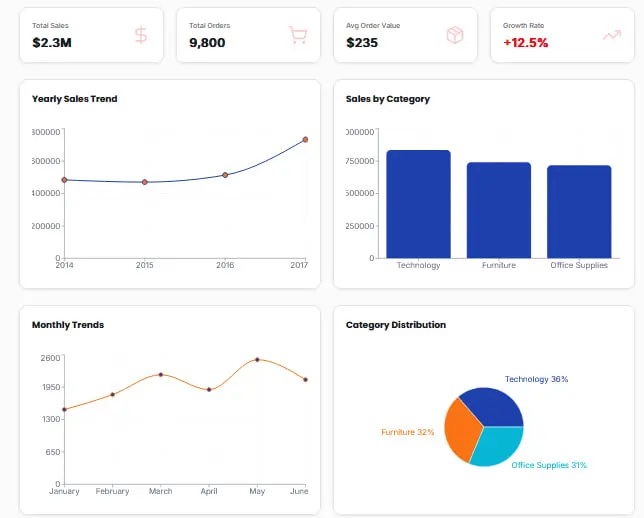Viewport: 644px width, 518px height.
Task: Click the Total Sales card label
Action: point(51,25)
